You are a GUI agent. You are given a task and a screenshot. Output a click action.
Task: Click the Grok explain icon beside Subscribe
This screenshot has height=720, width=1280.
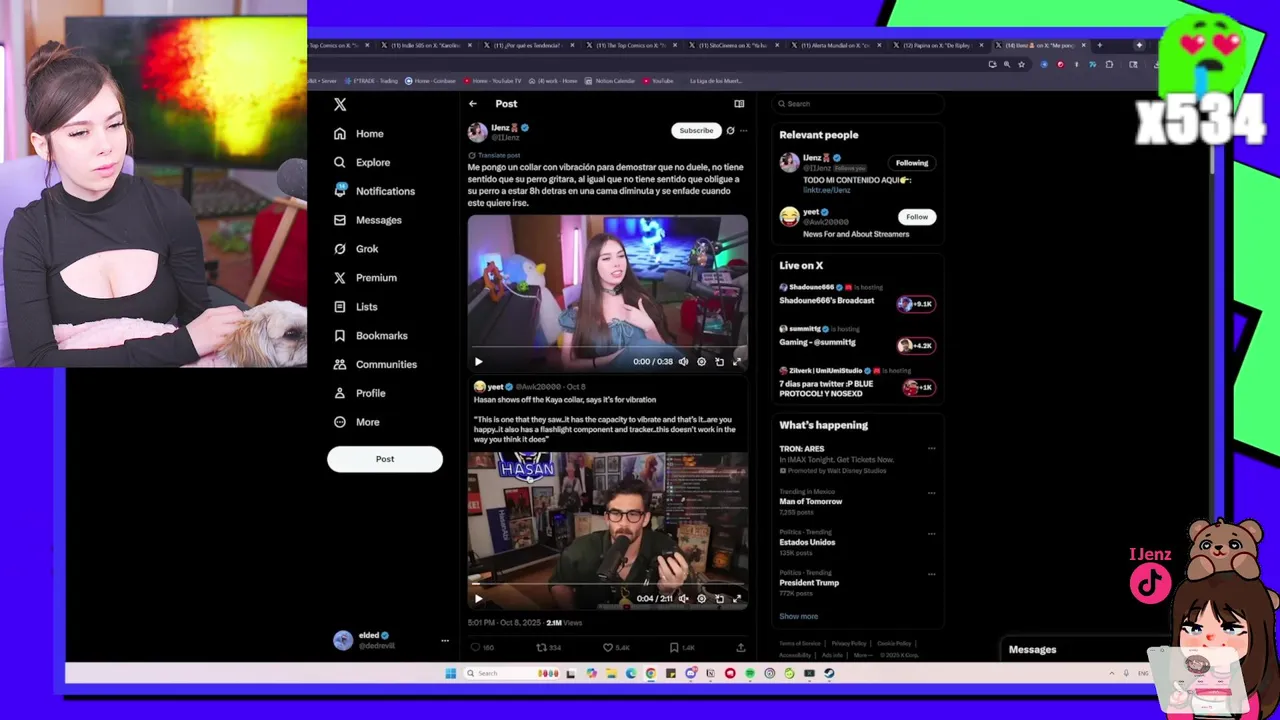click(730, 130)
